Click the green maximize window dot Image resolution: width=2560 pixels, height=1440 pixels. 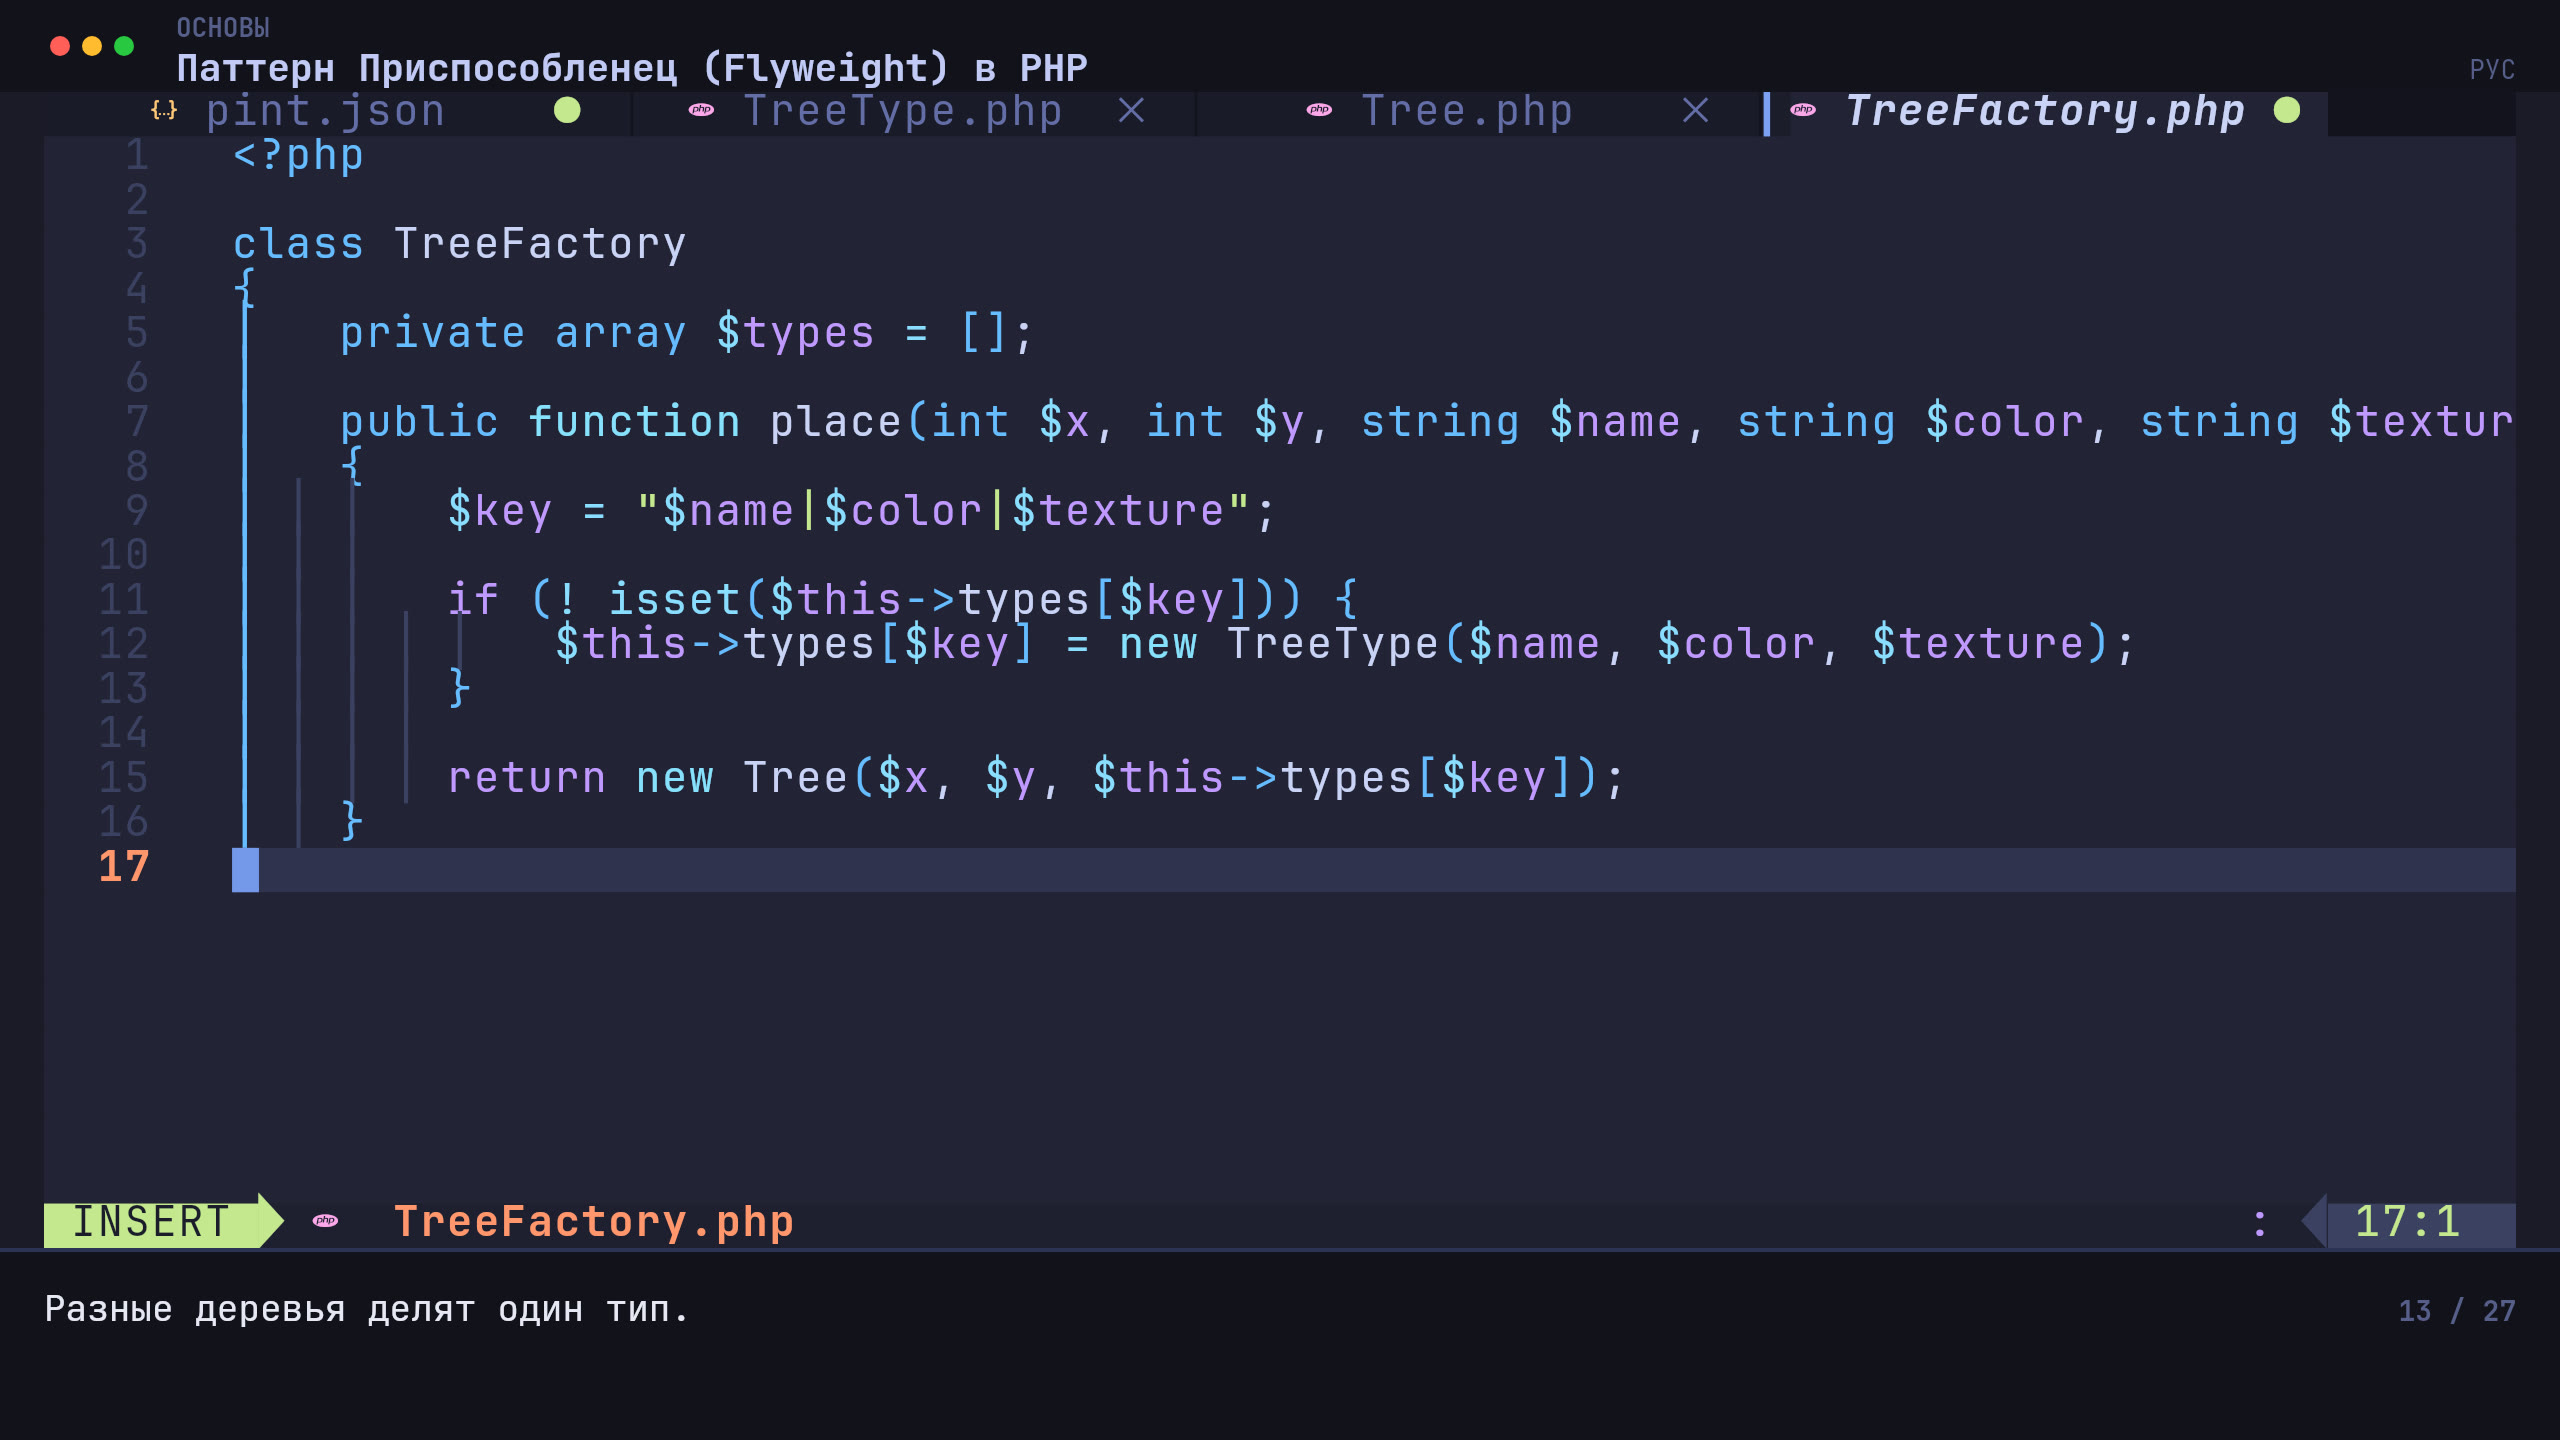click(x=124, y=46)
